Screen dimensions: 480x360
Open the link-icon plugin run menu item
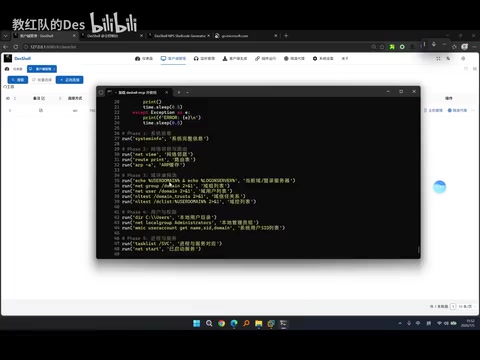[x=265, y=58]
